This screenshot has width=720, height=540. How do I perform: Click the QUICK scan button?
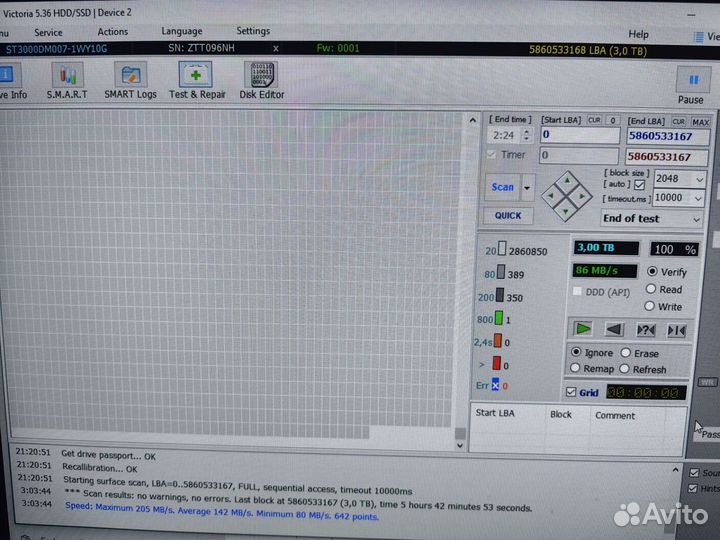pos(507,215)
